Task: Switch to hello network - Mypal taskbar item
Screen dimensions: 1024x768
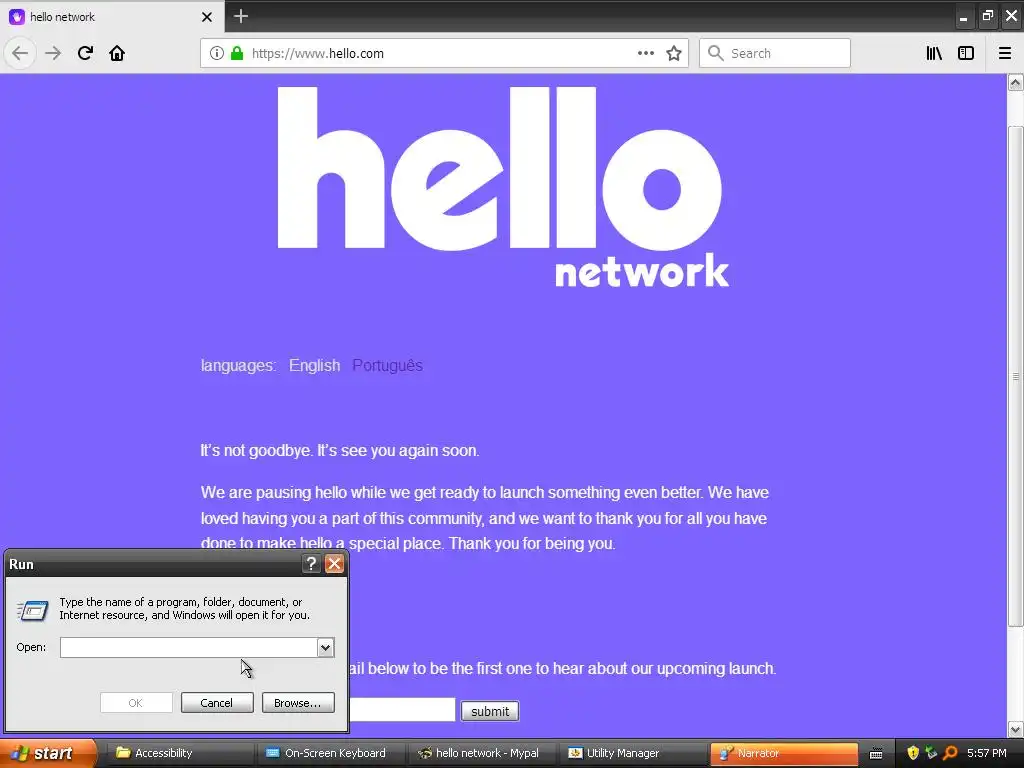Action: (483, 753)
